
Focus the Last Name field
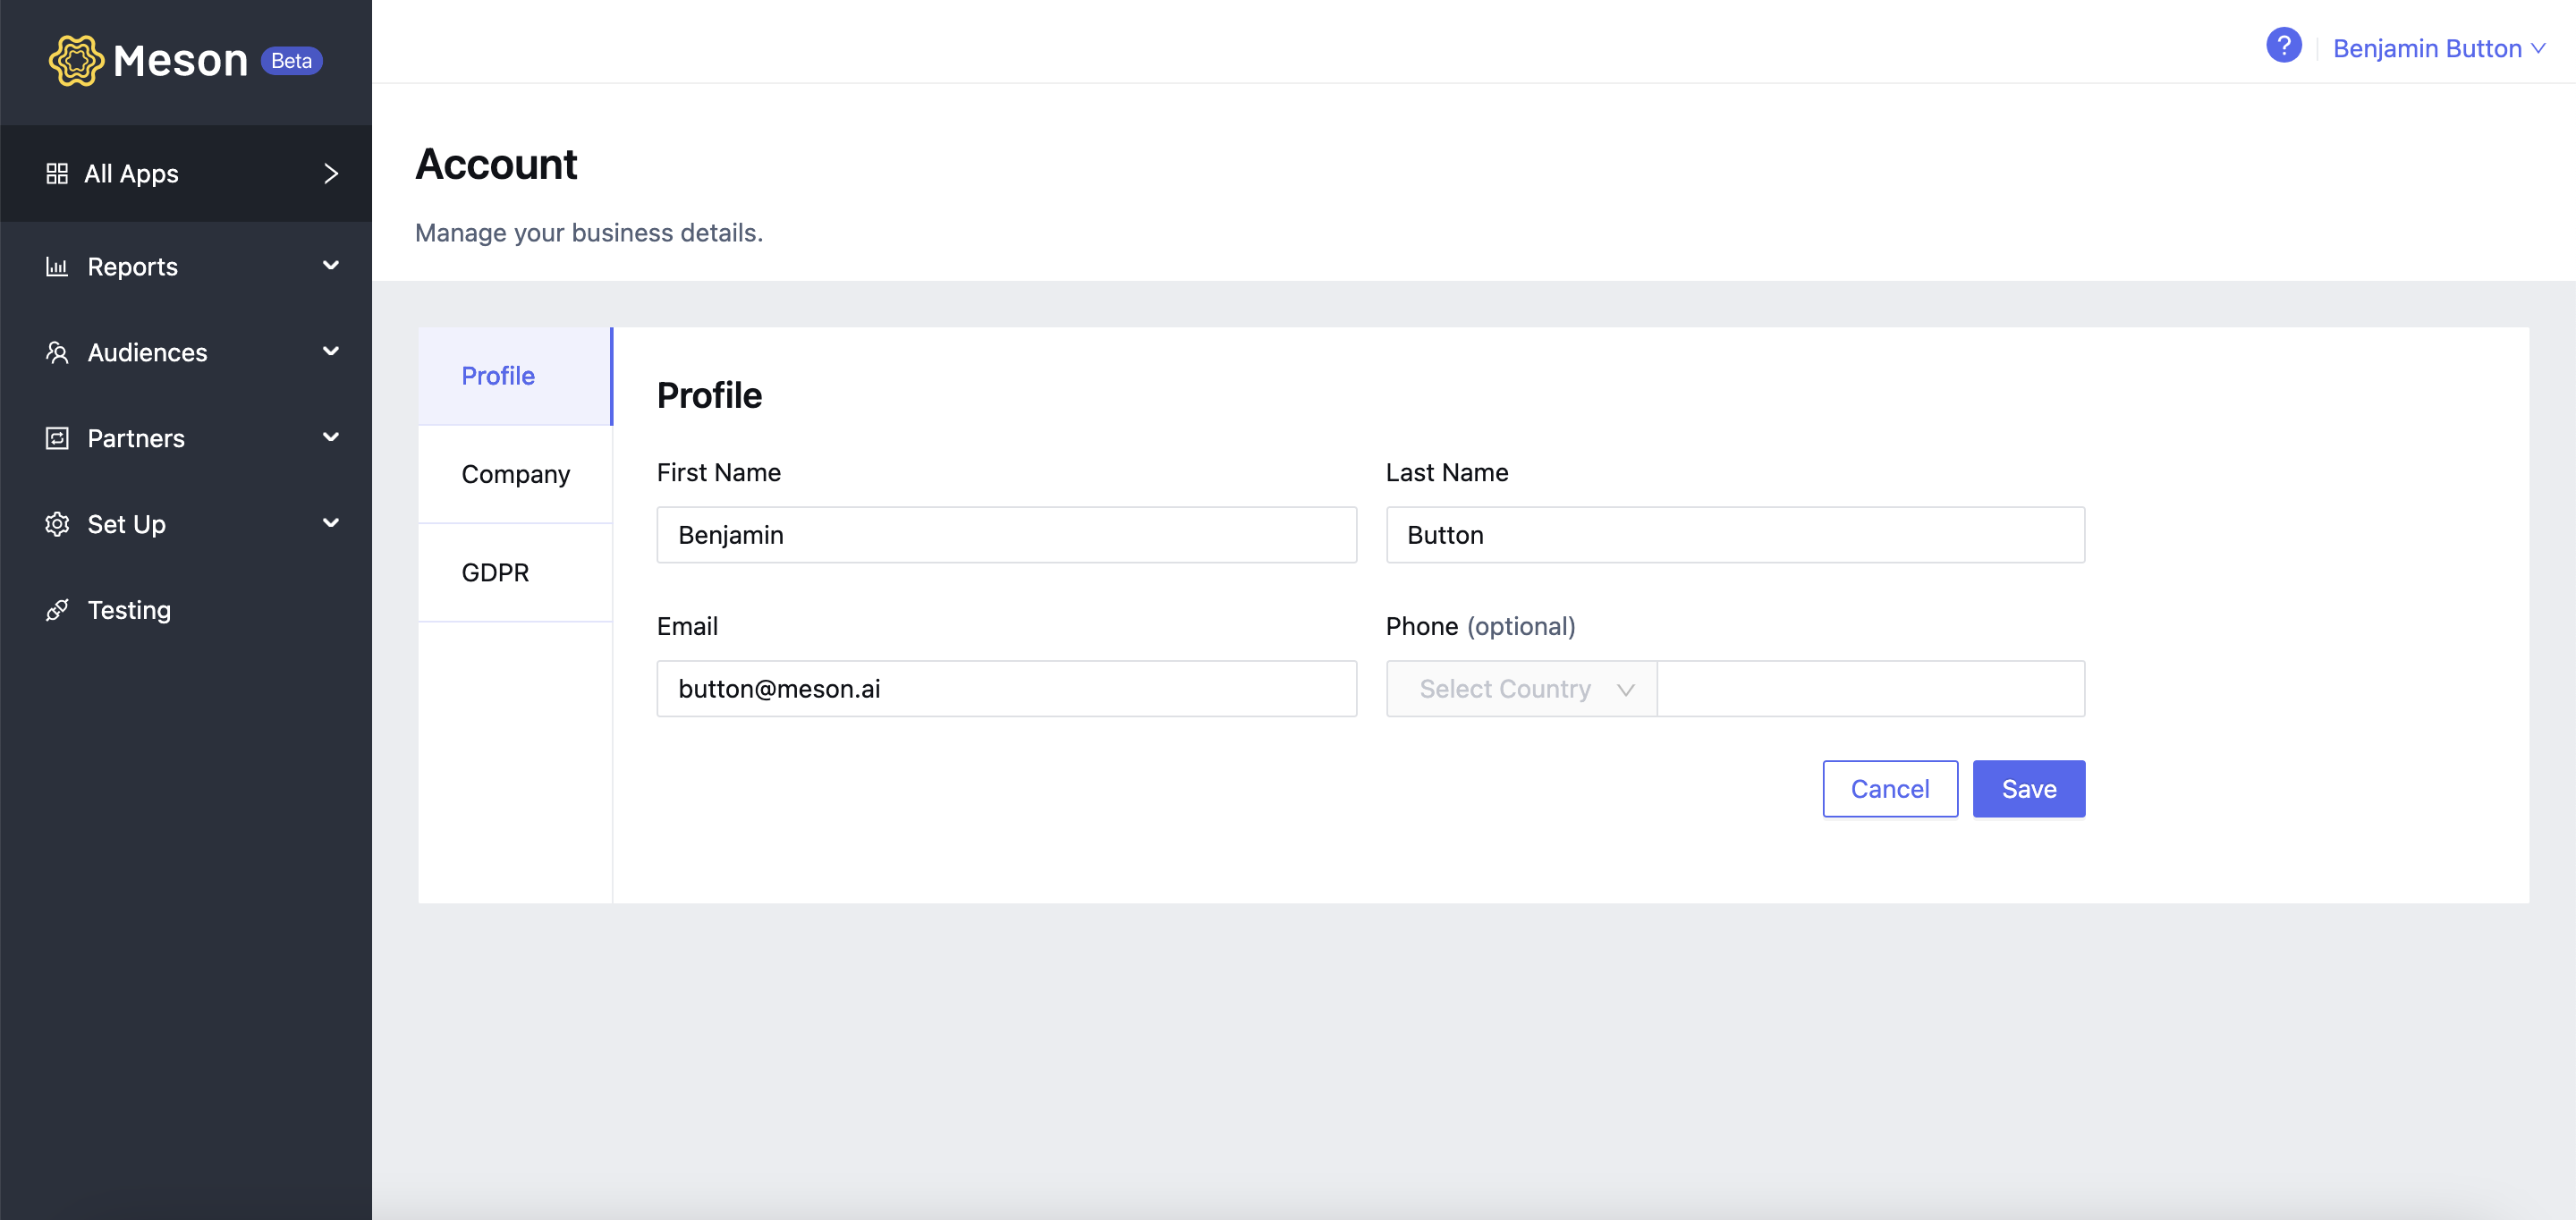tap(1735, 535)
